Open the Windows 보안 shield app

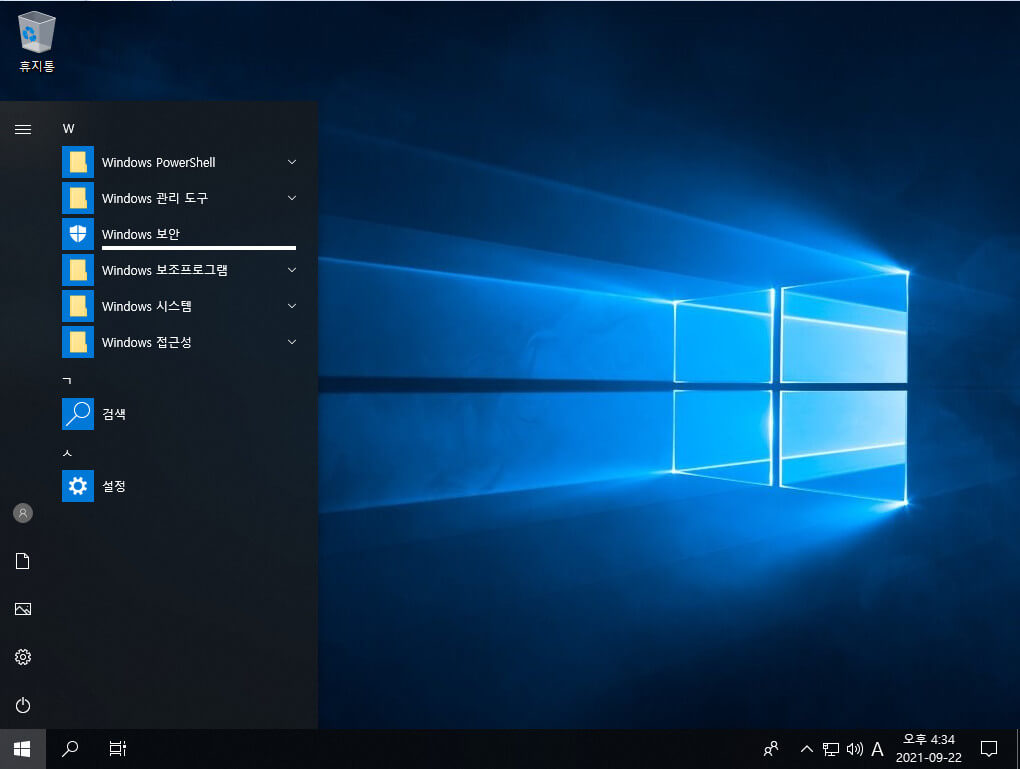pos(179,234)
